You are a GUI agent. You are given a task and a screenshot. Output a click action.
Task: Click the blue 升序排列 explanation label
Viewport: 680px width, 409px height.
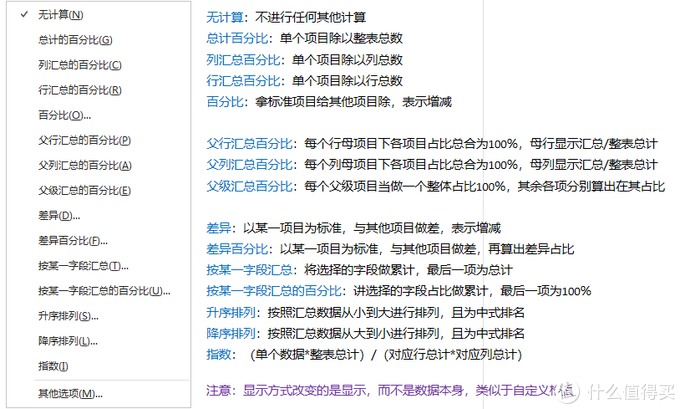[x=231, y=312]
